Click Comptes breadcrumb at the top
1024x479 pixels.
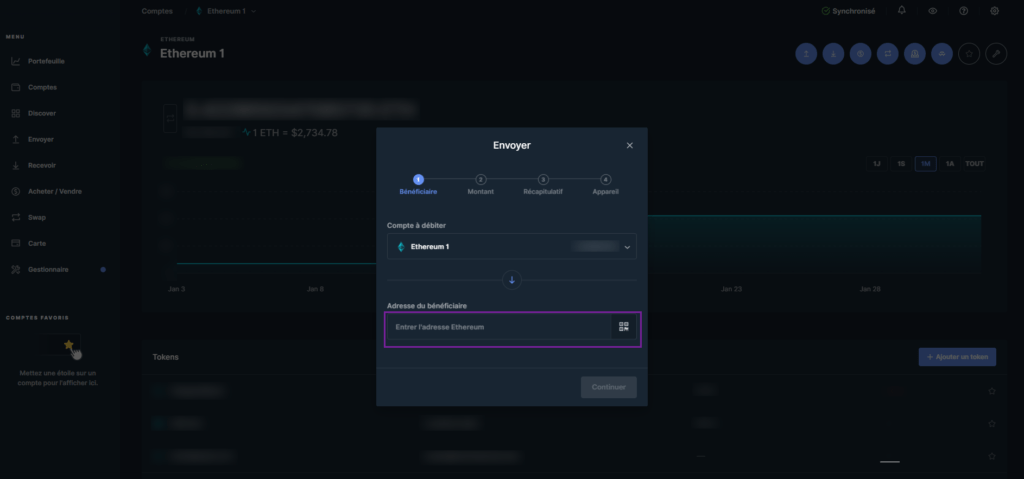pos(157,11)
